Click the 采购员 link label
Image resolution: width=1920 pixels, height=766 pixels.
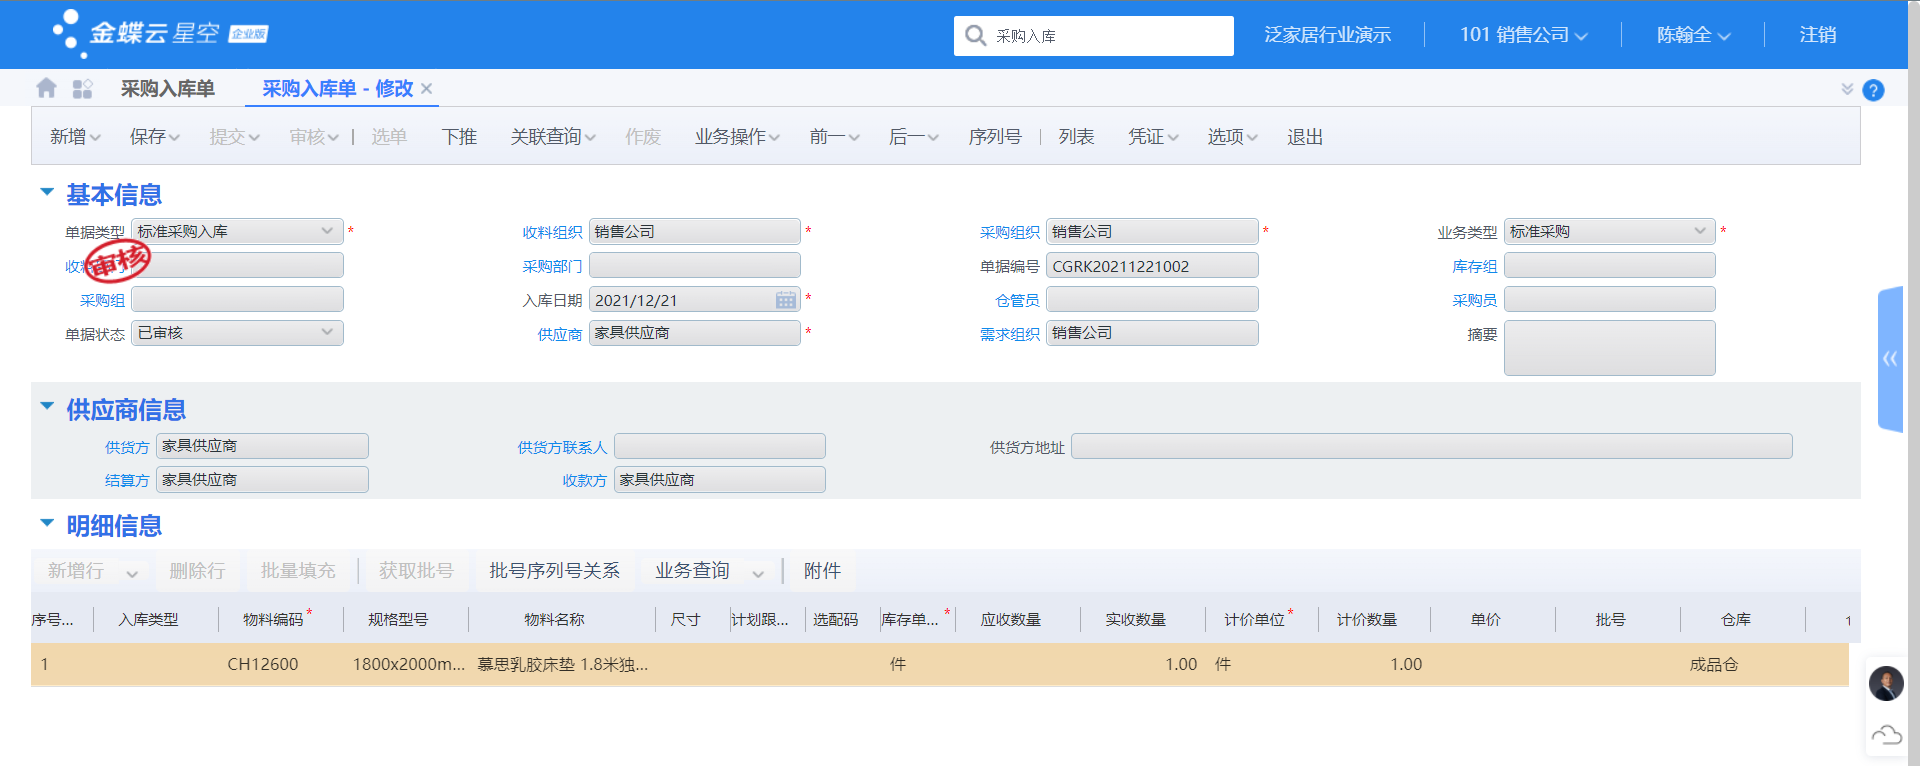tap(1475, 300)
